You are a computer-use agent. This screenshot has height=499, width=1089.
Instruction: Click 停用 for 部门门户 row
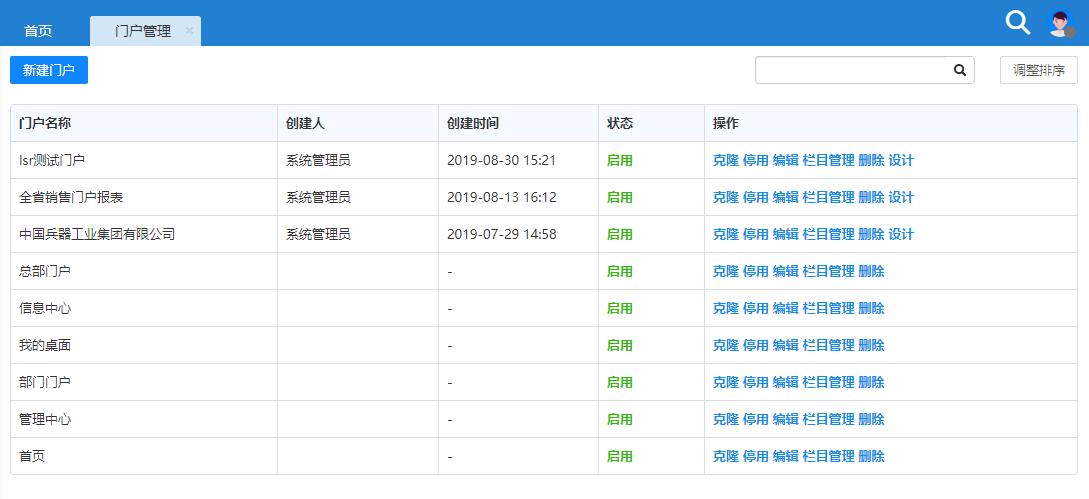tap(755, 382)
